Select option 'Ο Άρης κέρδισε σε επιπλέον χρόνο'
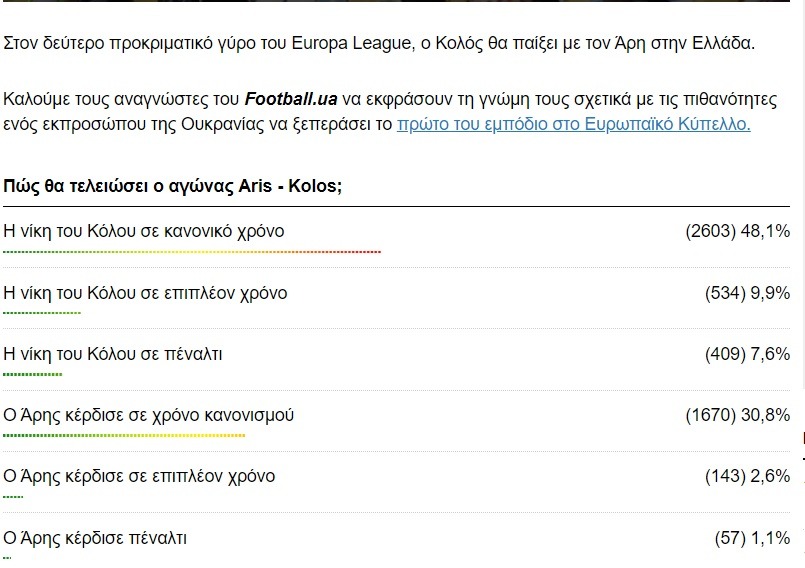This screenshot has height=568, width=805. [x=139, y=476]
